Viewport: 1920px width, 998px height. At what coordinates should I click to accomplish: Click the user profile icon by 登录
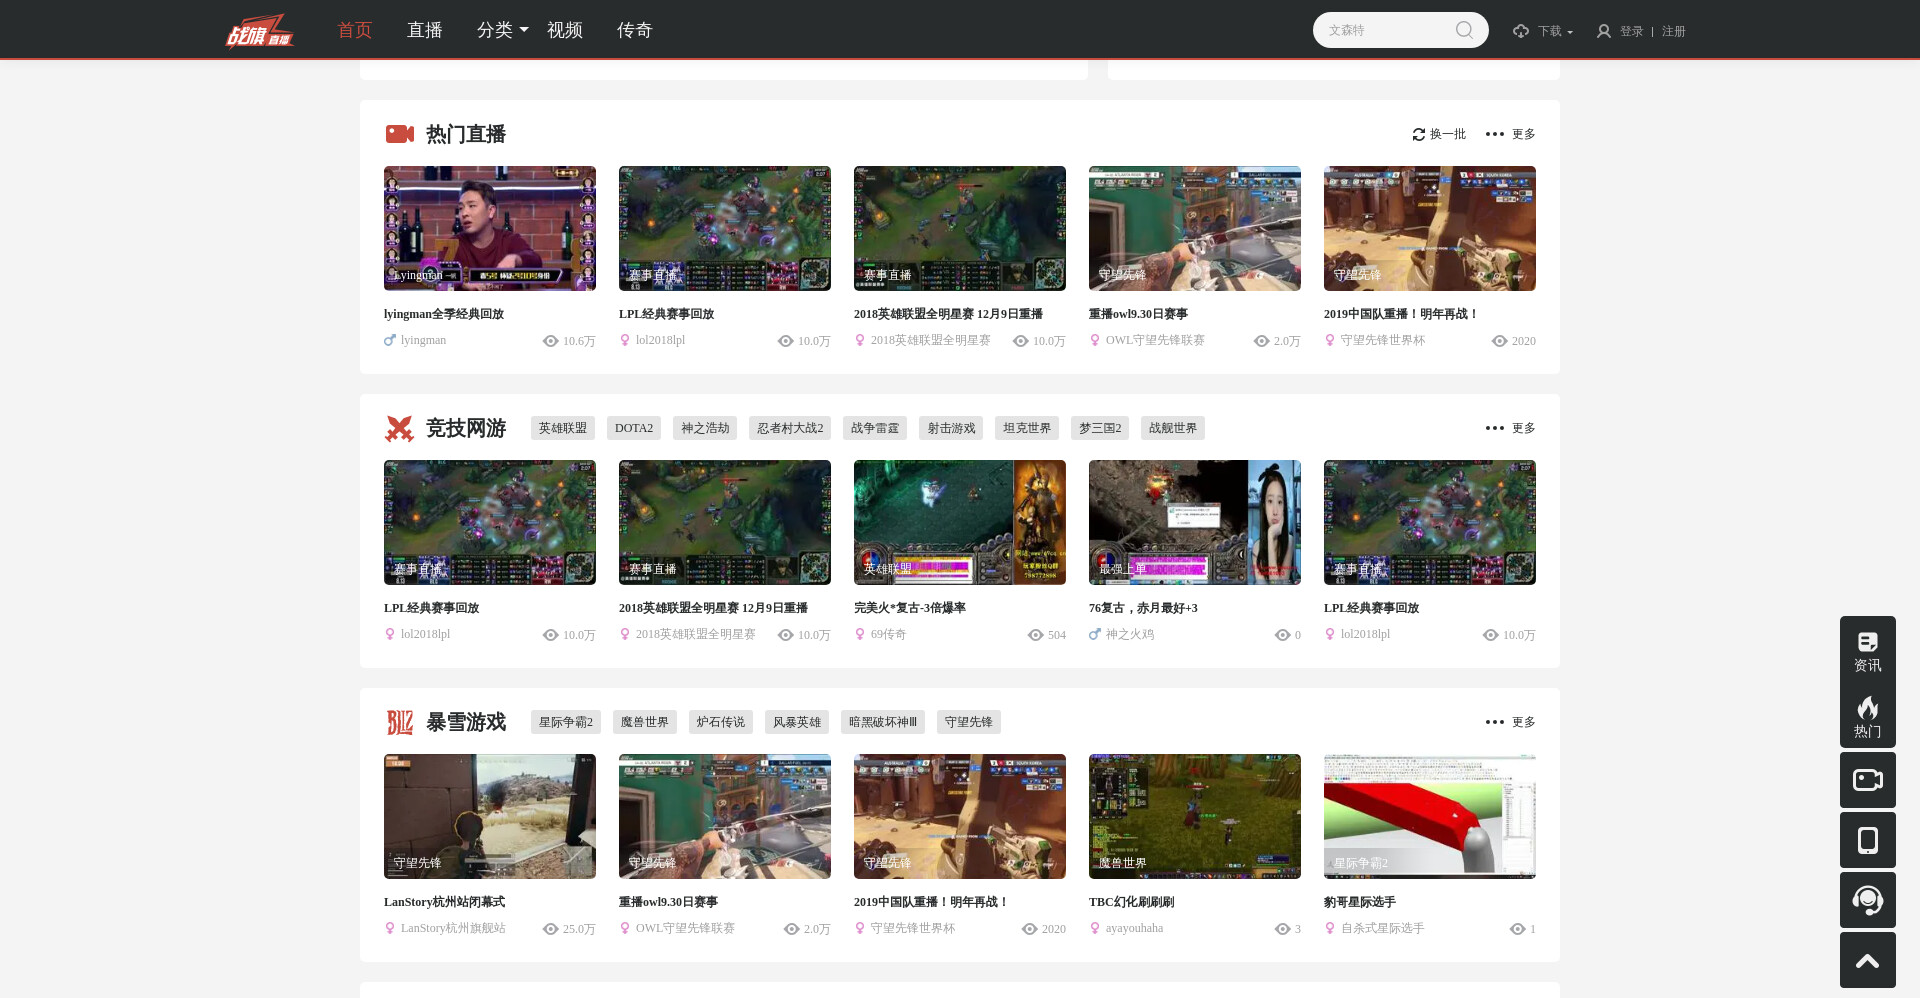(1604, 31)
